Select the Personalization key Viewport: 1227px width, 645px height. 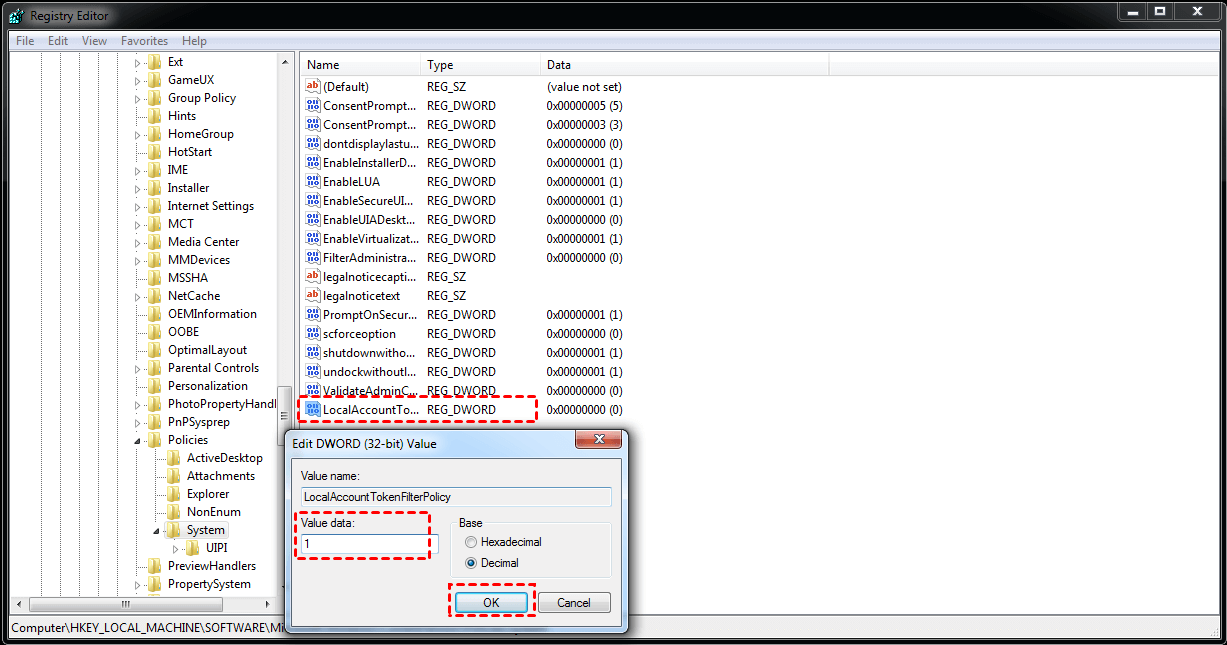coord(208,386)
